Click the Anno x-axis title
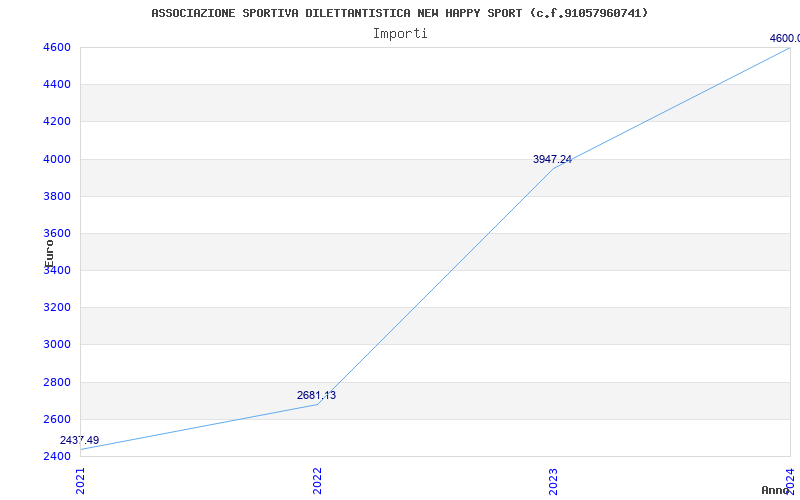This screenshot has width=800, height=500. 776,490
